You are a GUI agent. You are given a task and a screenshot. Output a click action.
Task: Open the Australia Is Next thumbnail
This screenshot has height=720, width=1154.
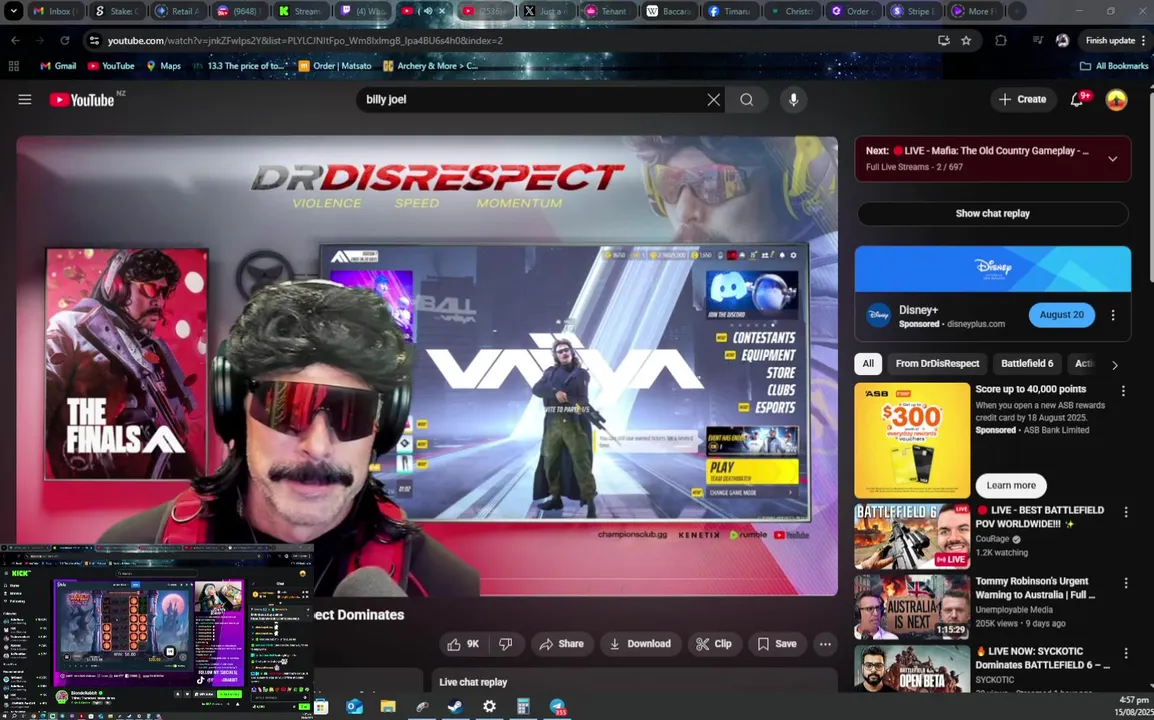(912, 607)
